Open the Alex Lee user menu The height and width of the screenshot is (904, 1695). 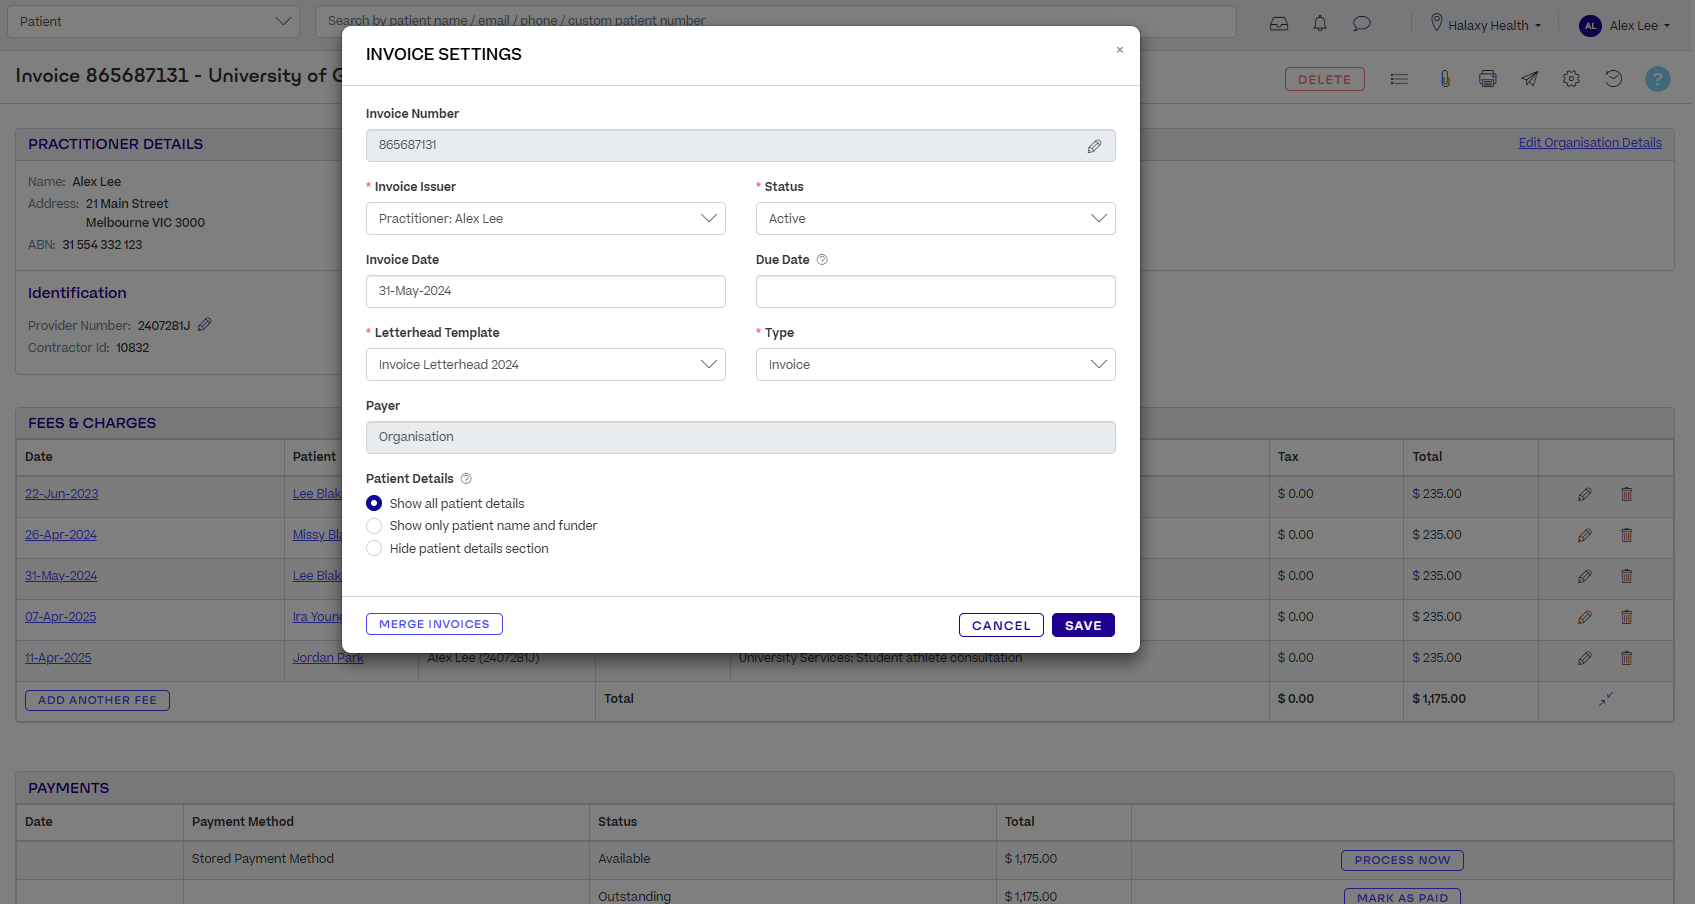click(x=1625, y=25)
